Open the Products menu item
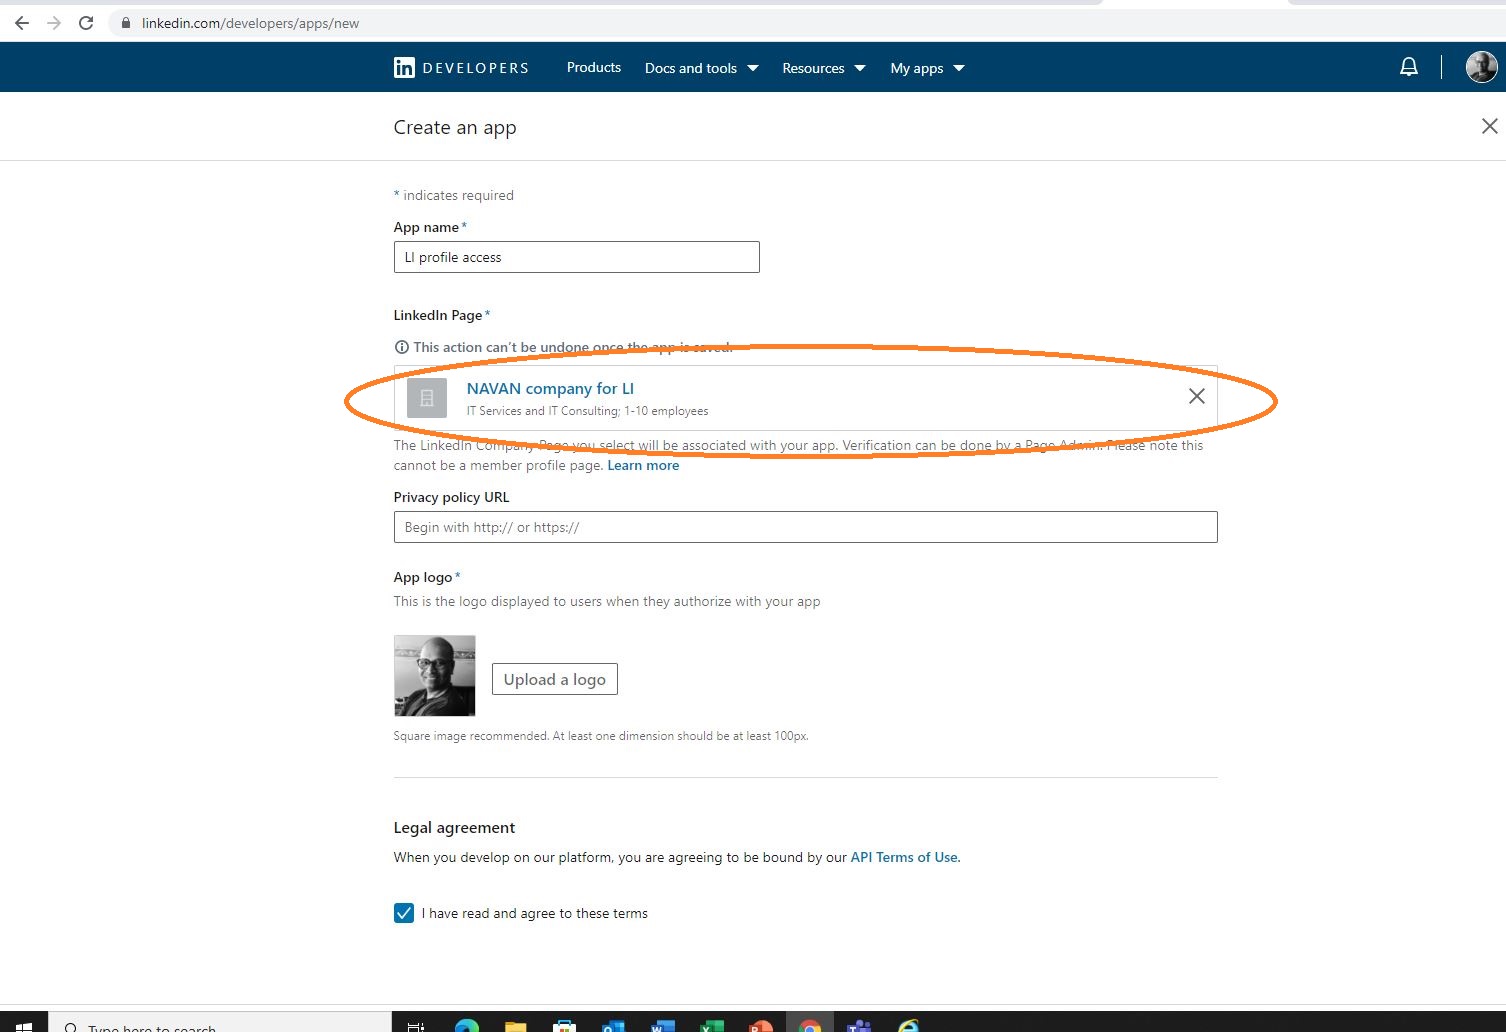1506x1032 pixels. point(593,67)
